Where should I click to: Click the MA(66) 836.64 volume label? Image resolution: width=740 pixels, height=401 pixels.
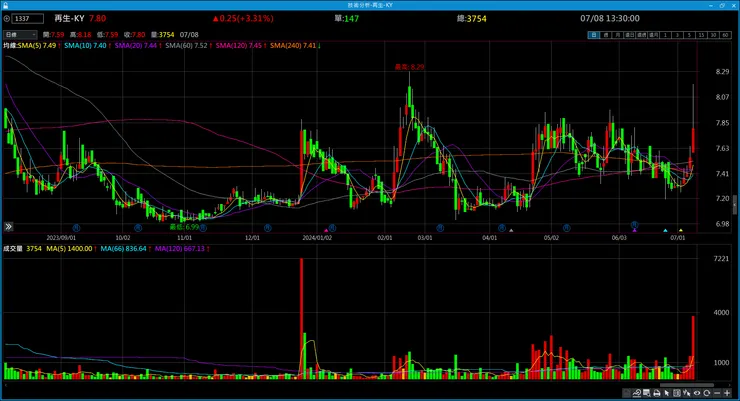(x=124, y=249)
